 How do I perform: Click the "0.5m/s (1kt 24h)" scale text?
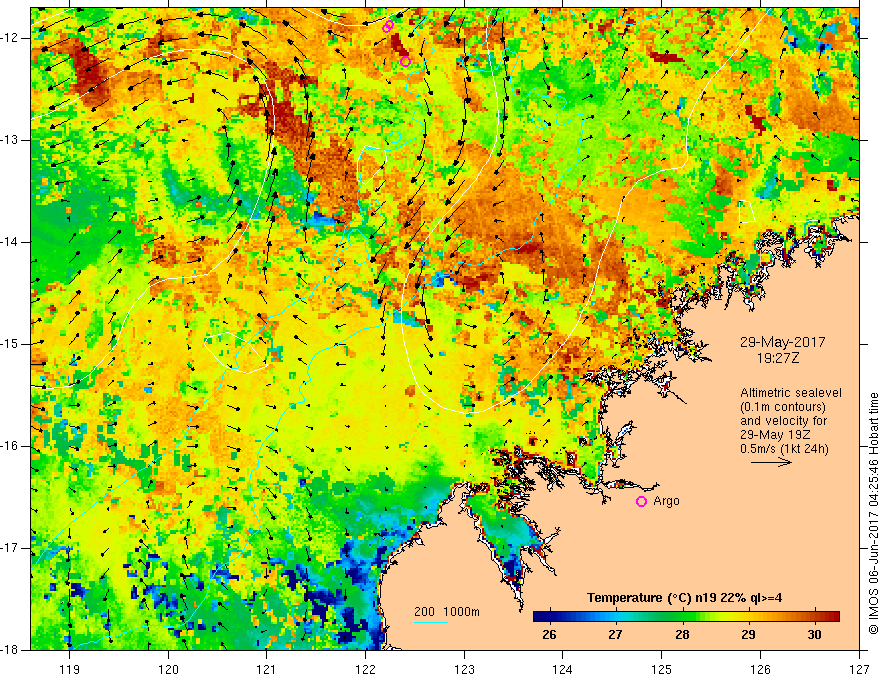(x=784, y=449)
